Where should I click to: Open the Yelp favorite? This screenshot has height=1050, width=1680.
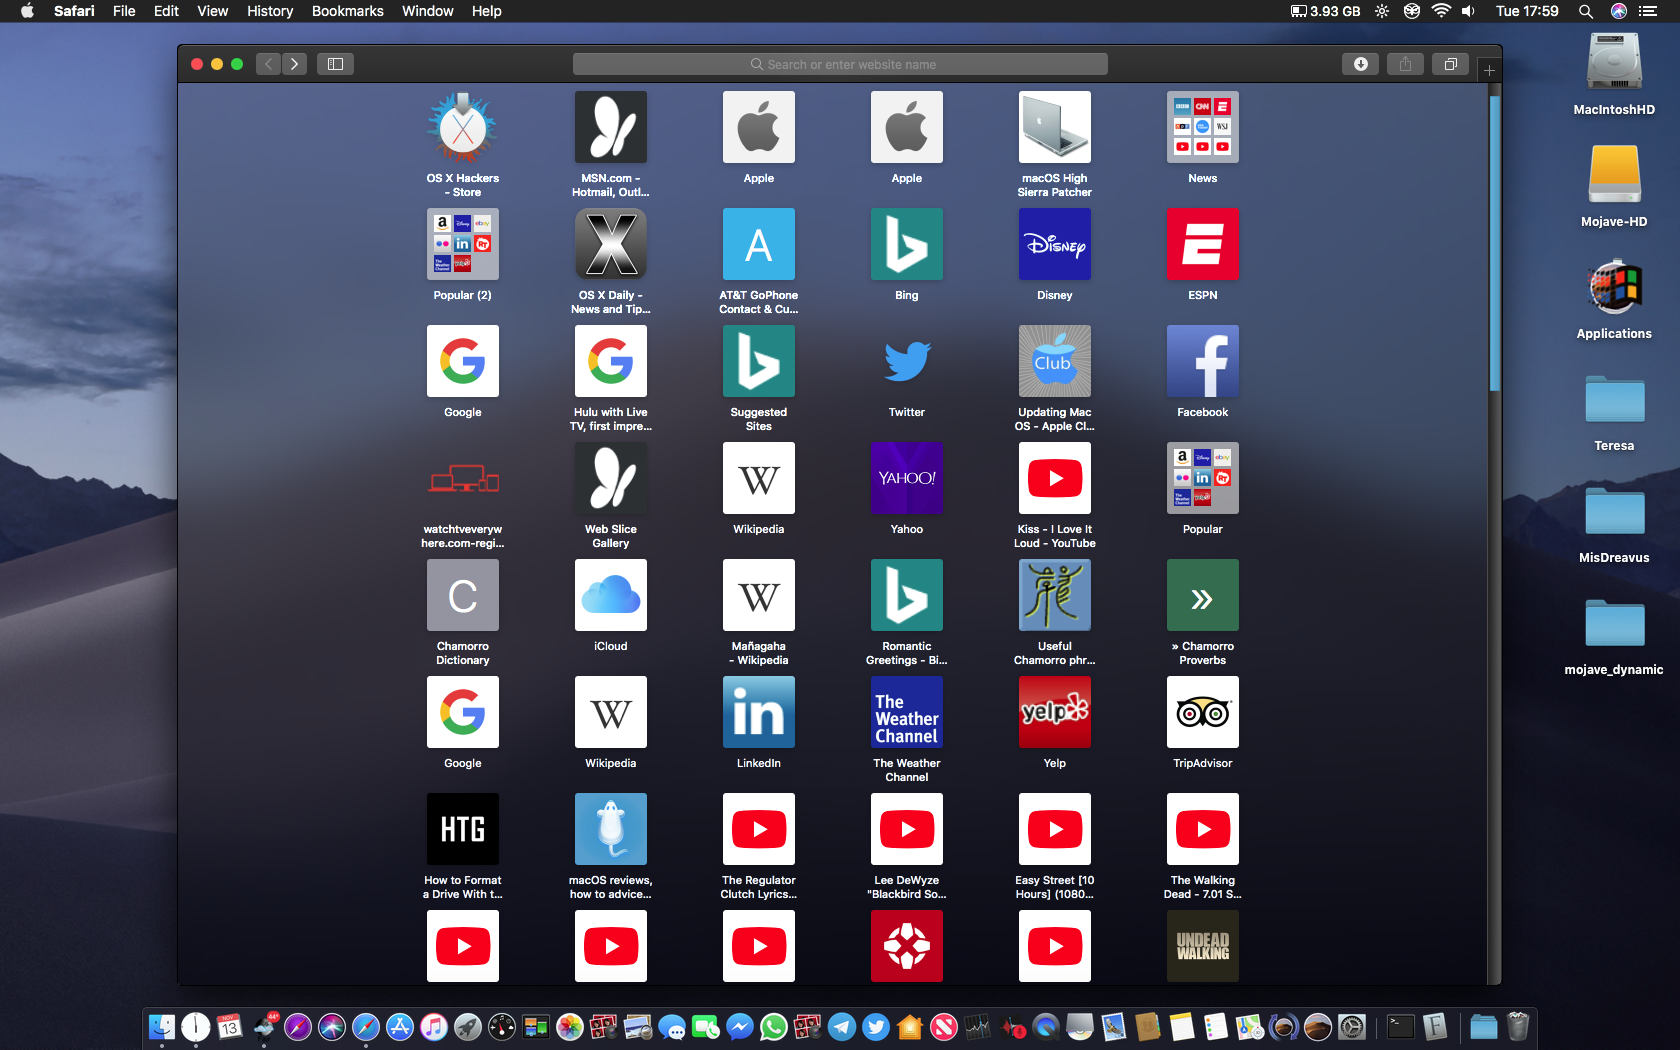[x=1055, y=712]
